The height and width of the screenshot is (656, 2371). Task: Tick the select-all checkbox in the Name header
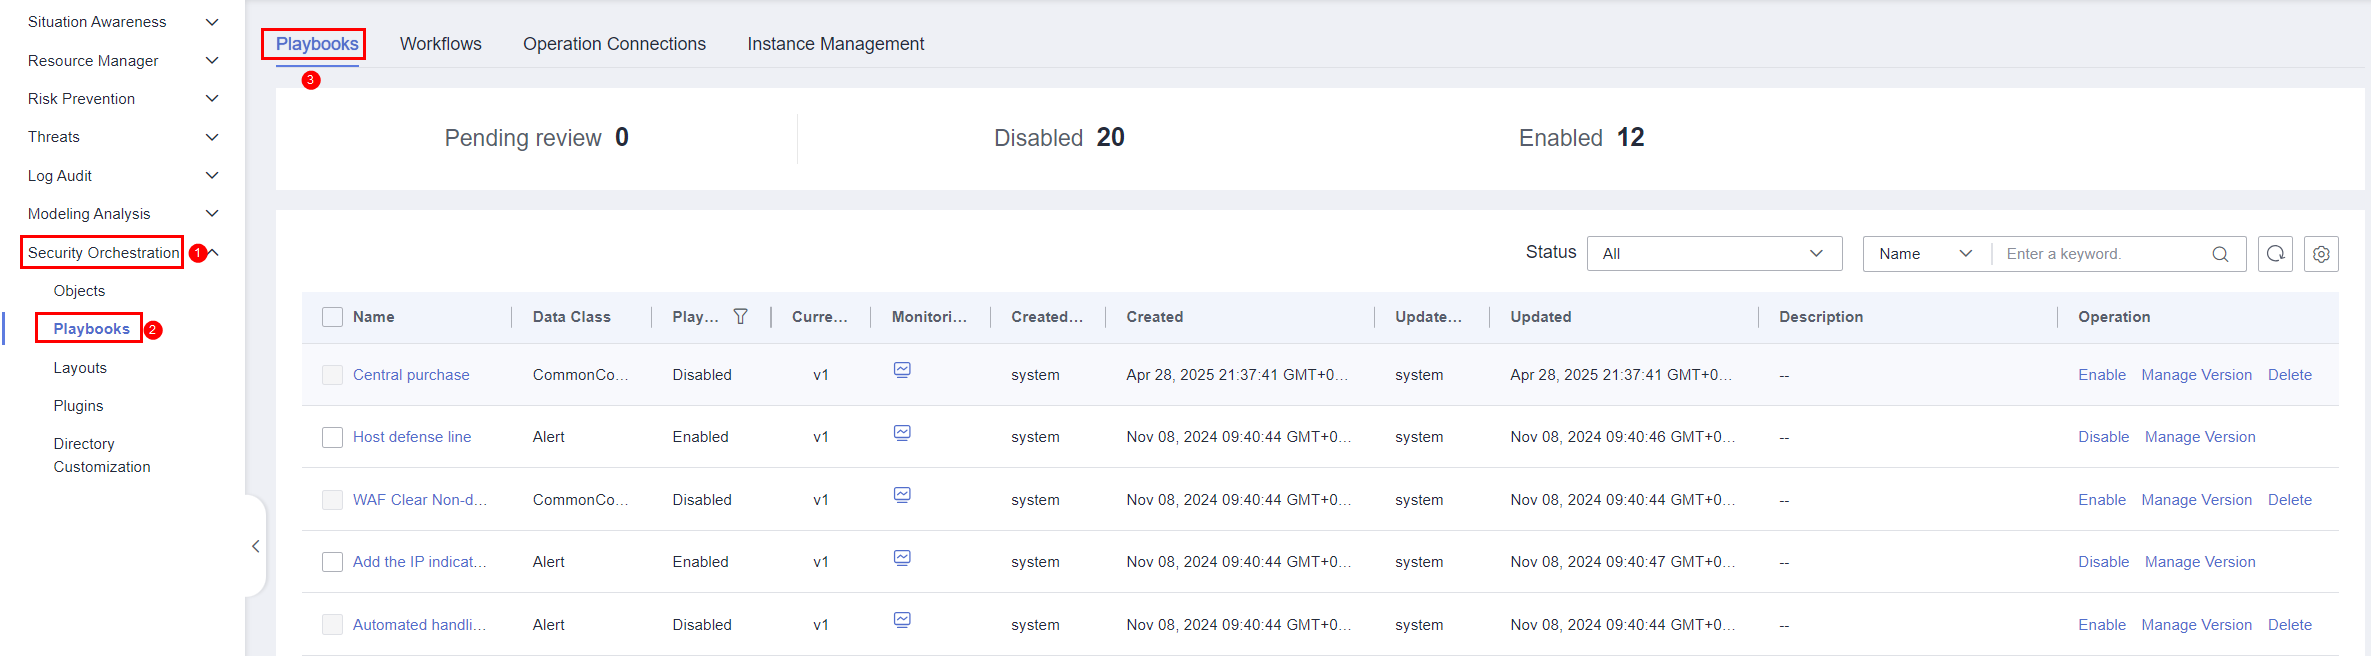[x=332, y=317]
